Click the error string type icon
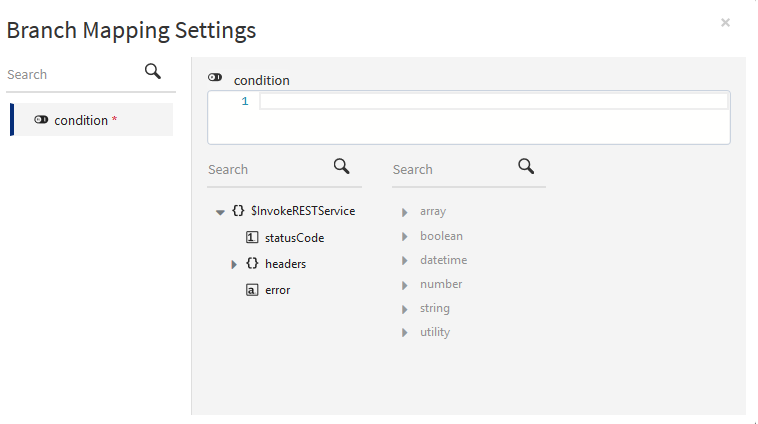 click(x=252, y=290)
